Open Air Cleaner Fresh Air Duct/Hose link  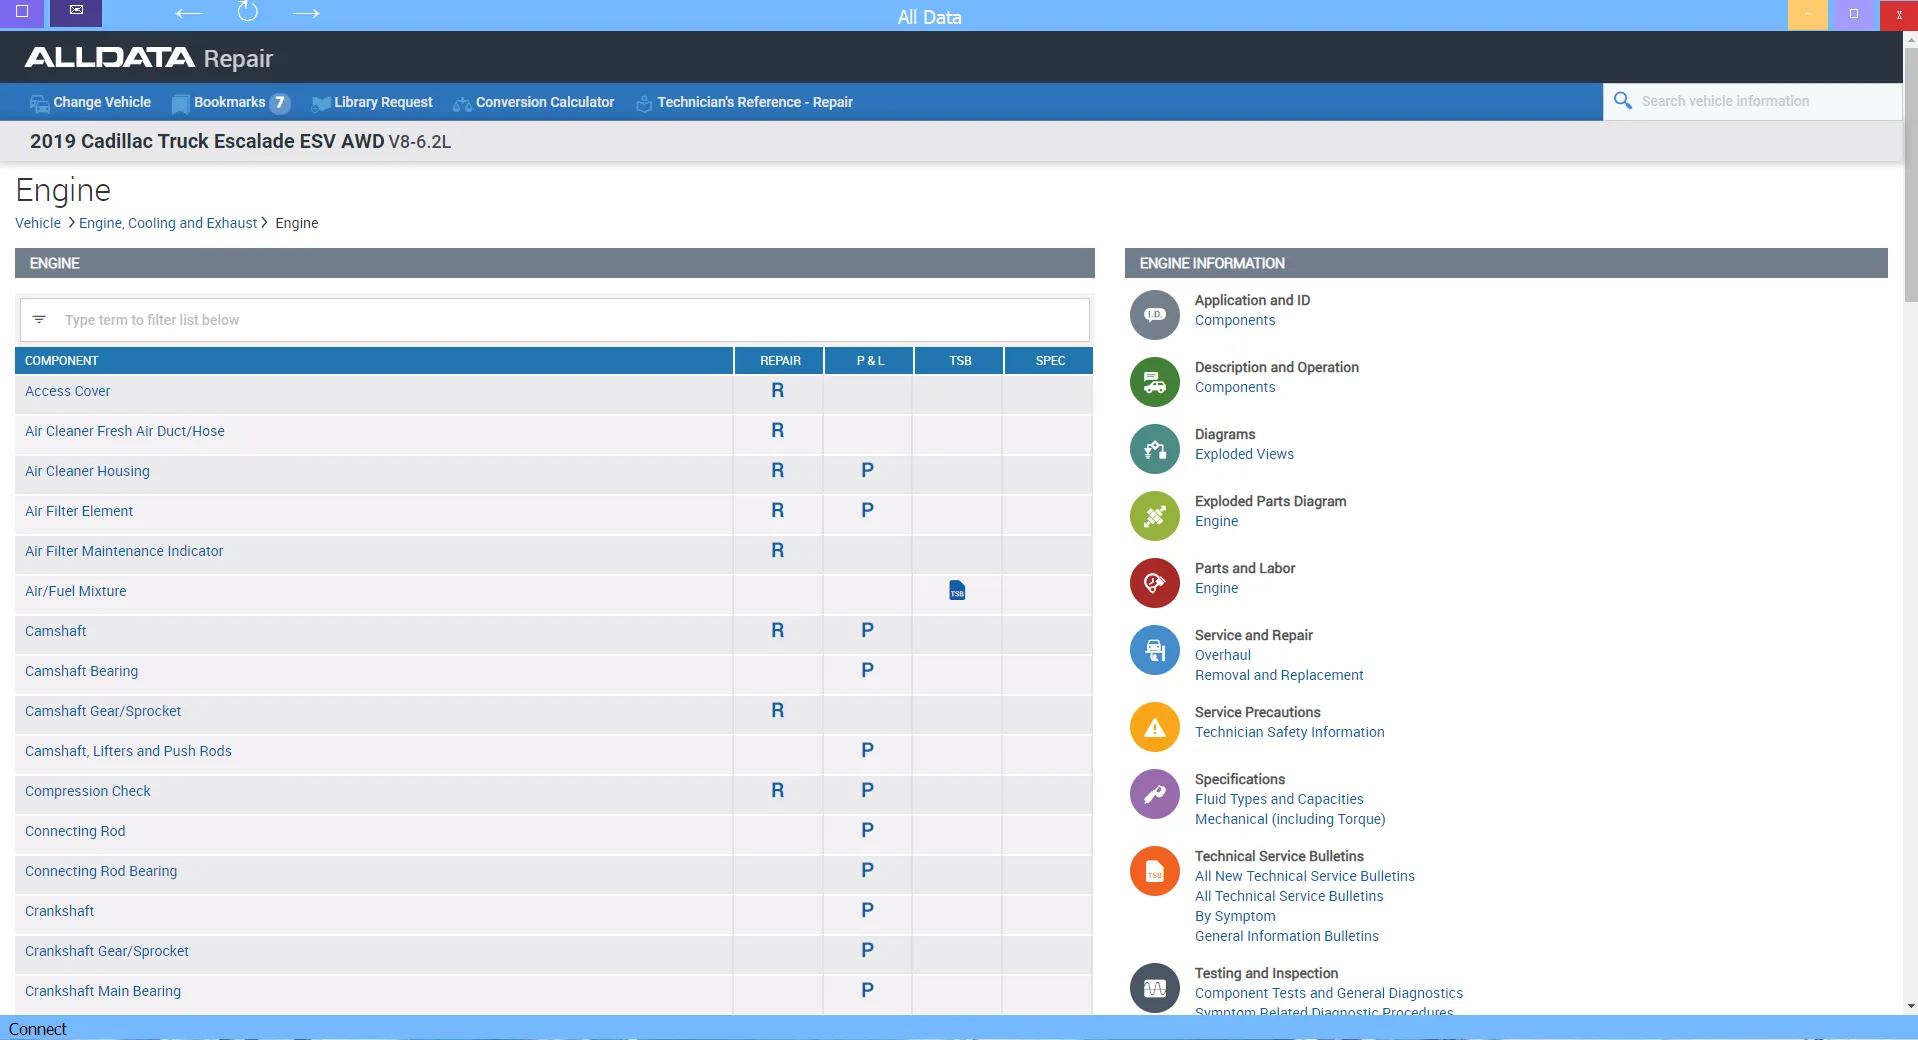pyautogui.click(x=125, y=431)
